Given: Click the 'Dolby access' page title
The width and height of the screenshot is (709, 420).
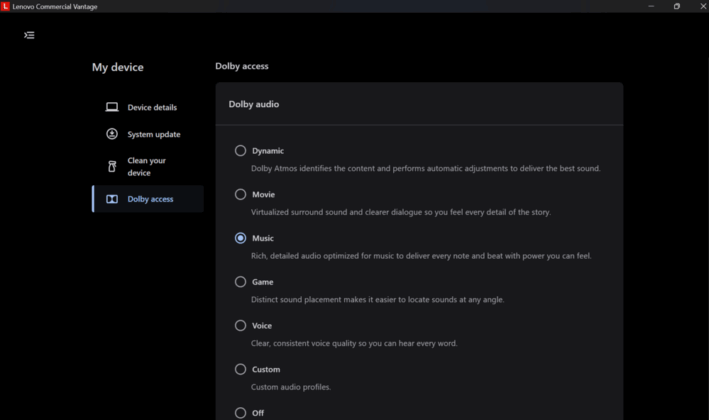Looking at the screenshot, I should click(x=242, y=66).
